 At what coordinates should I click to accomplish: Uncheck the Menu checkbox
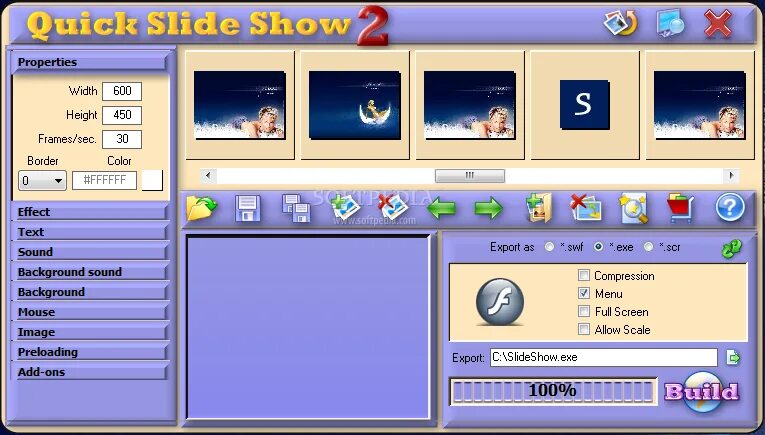584,293
